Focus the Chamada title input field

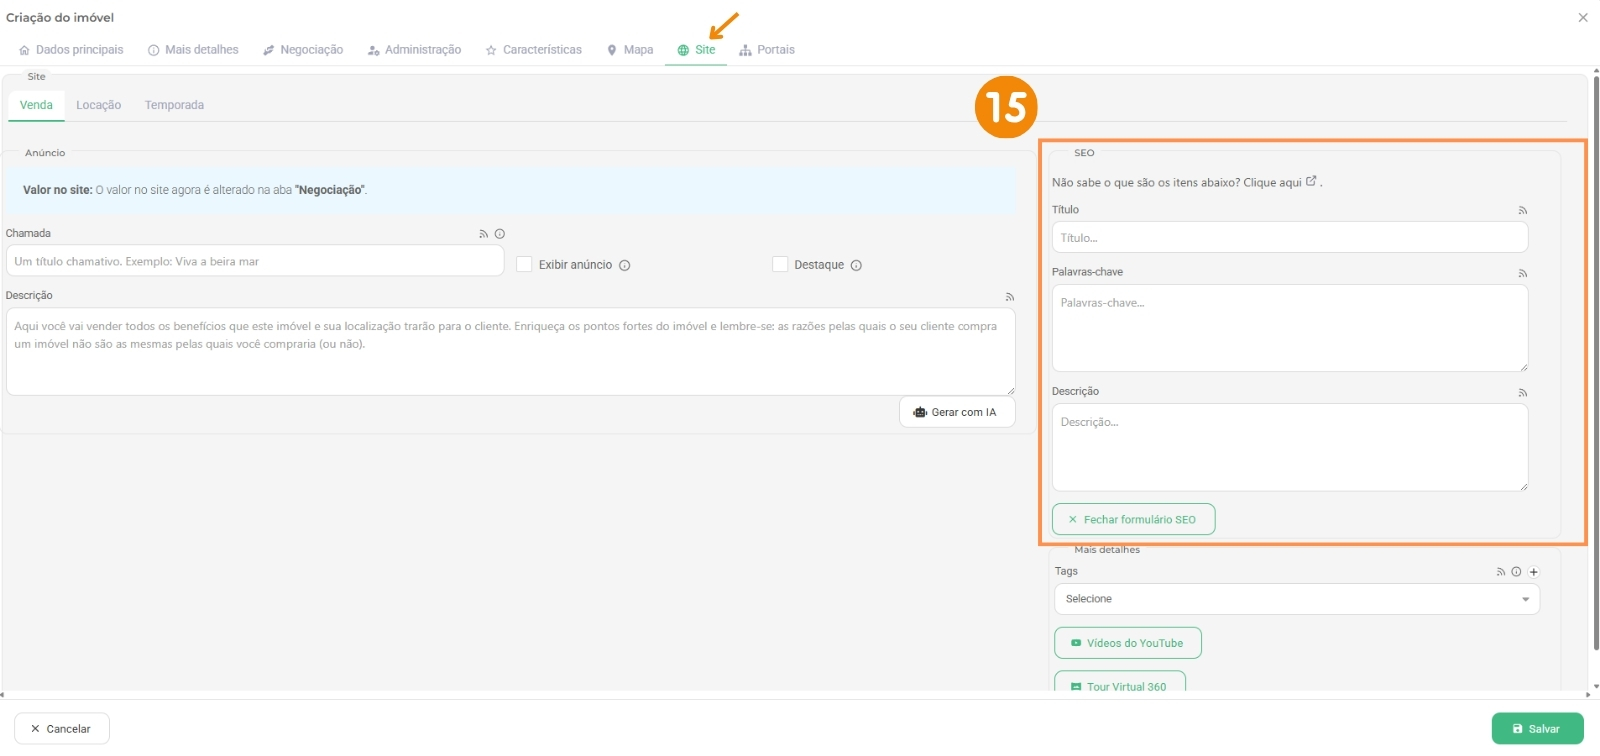pos(255,262)
